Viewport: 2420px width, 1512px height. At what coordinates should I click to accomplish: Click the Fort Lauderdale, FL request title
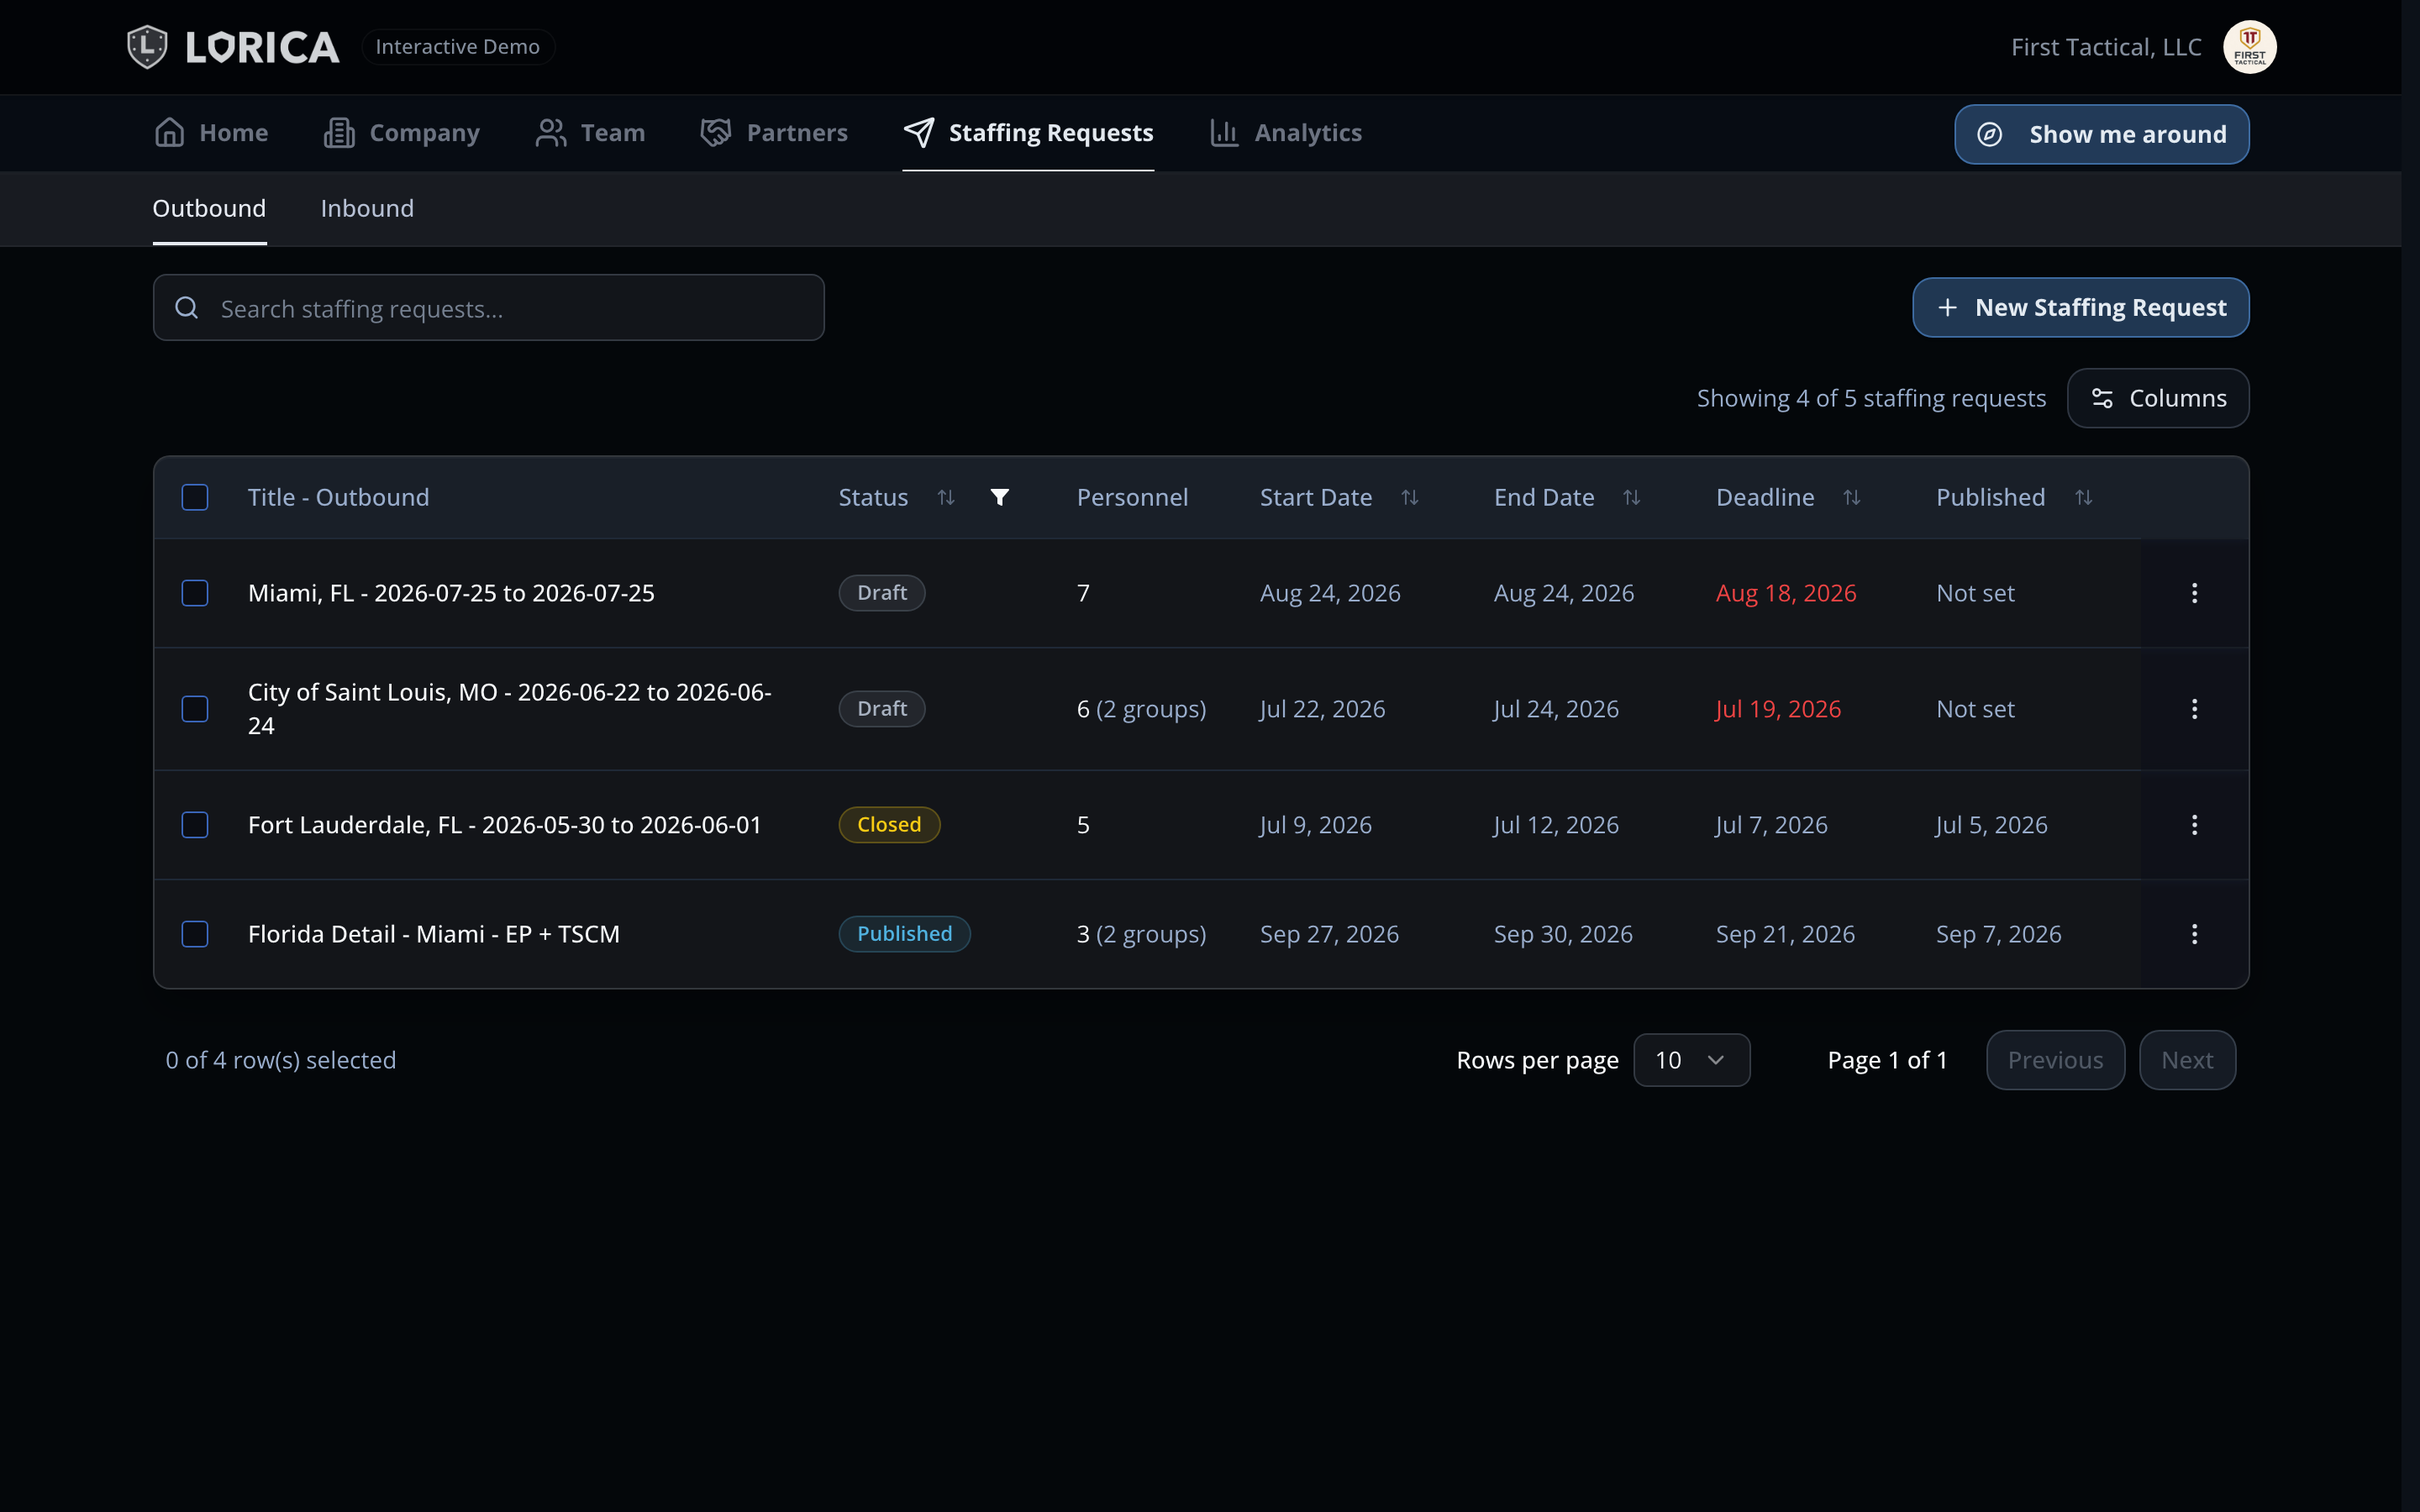click(x=505, y=825)
